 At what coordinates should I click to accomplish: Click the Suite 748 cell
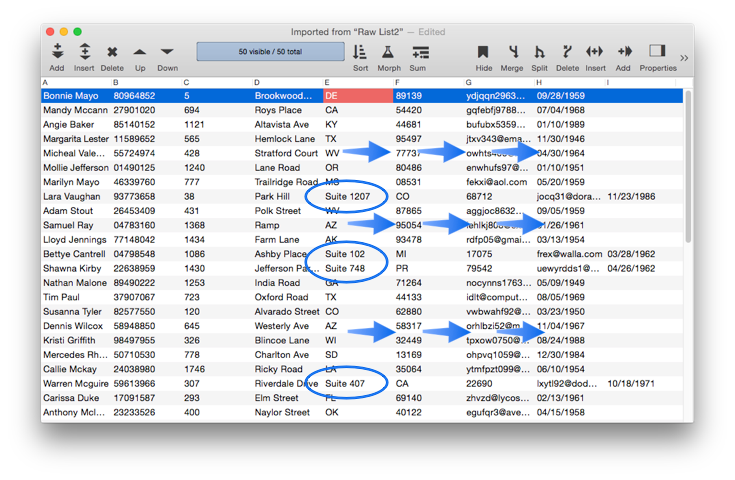point(358,269)
